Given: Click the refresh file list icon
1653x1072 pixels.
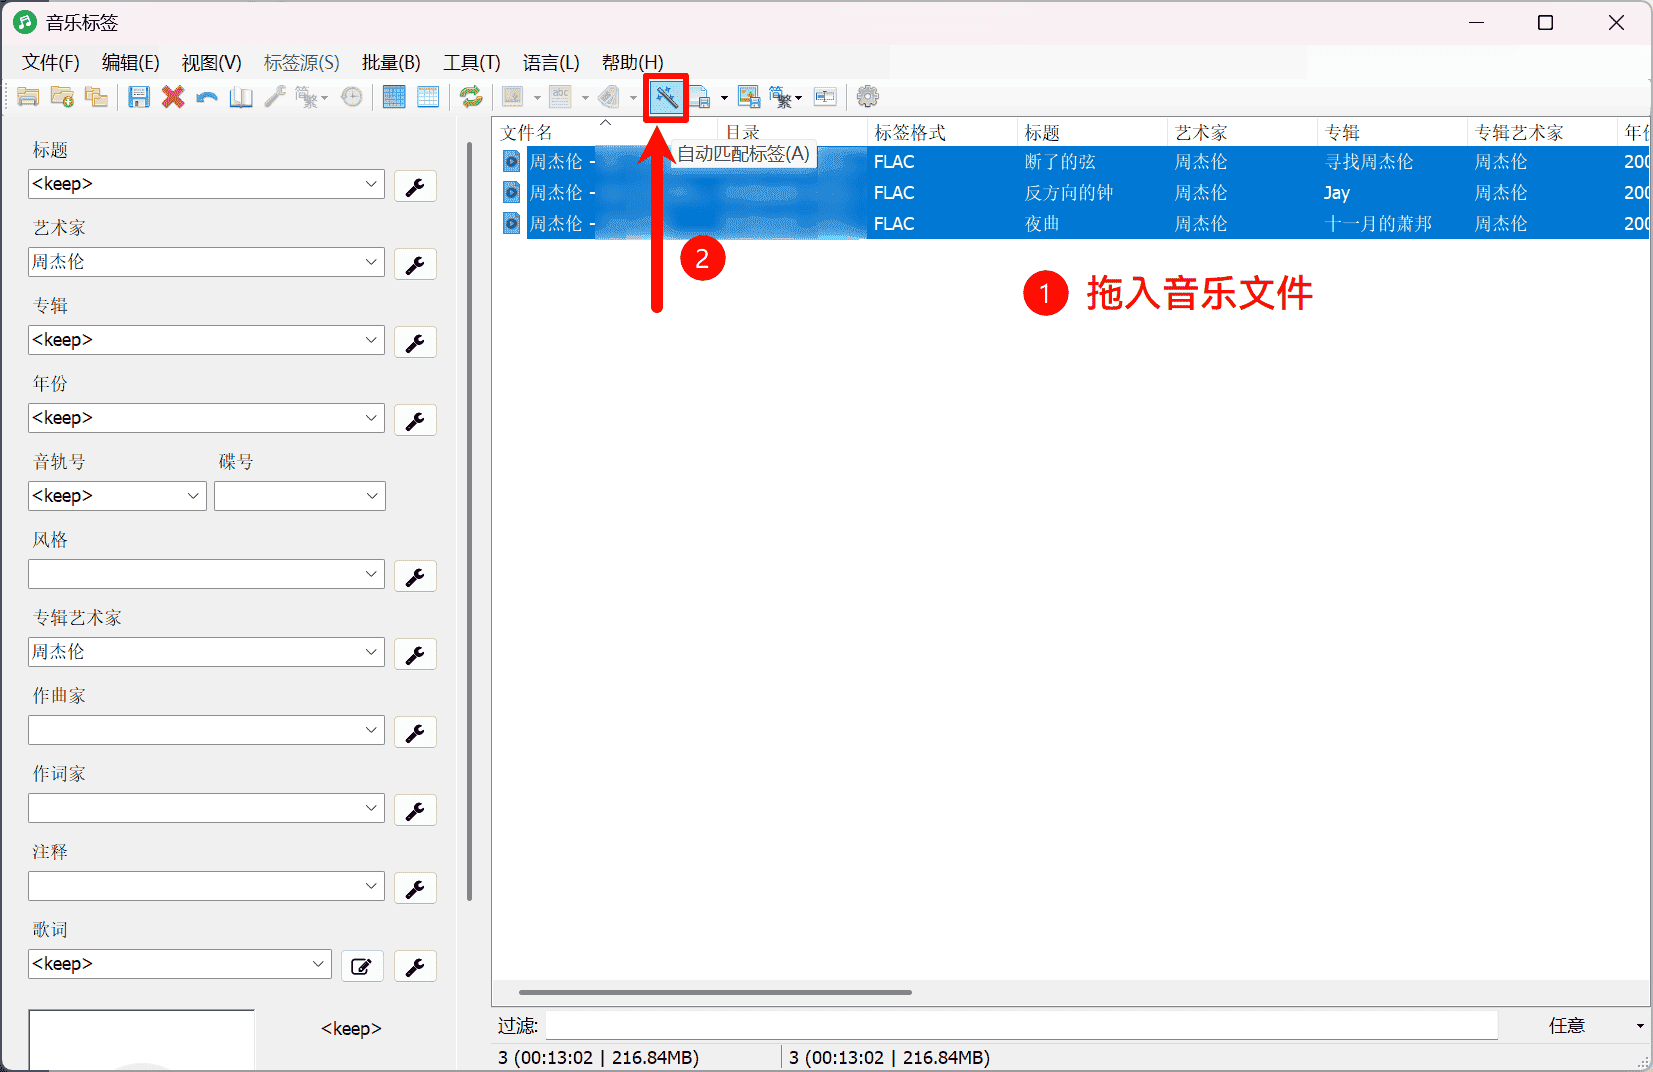Looking at the screenshot, I should (470, 96).
